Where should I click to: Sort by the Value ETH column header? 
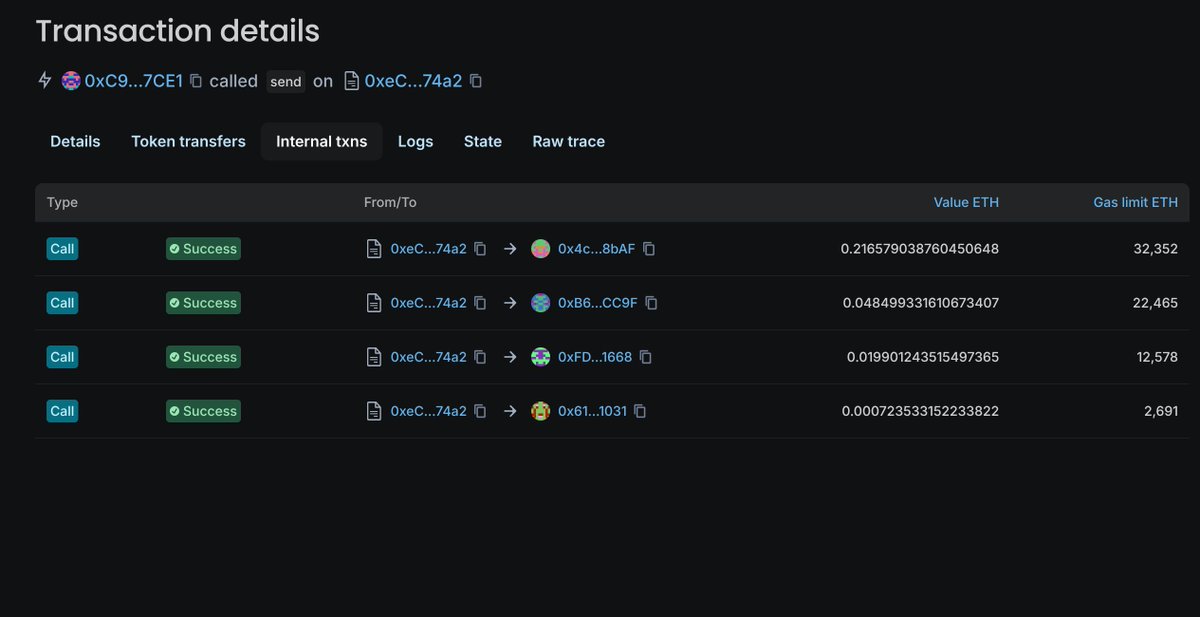(966, 202)
